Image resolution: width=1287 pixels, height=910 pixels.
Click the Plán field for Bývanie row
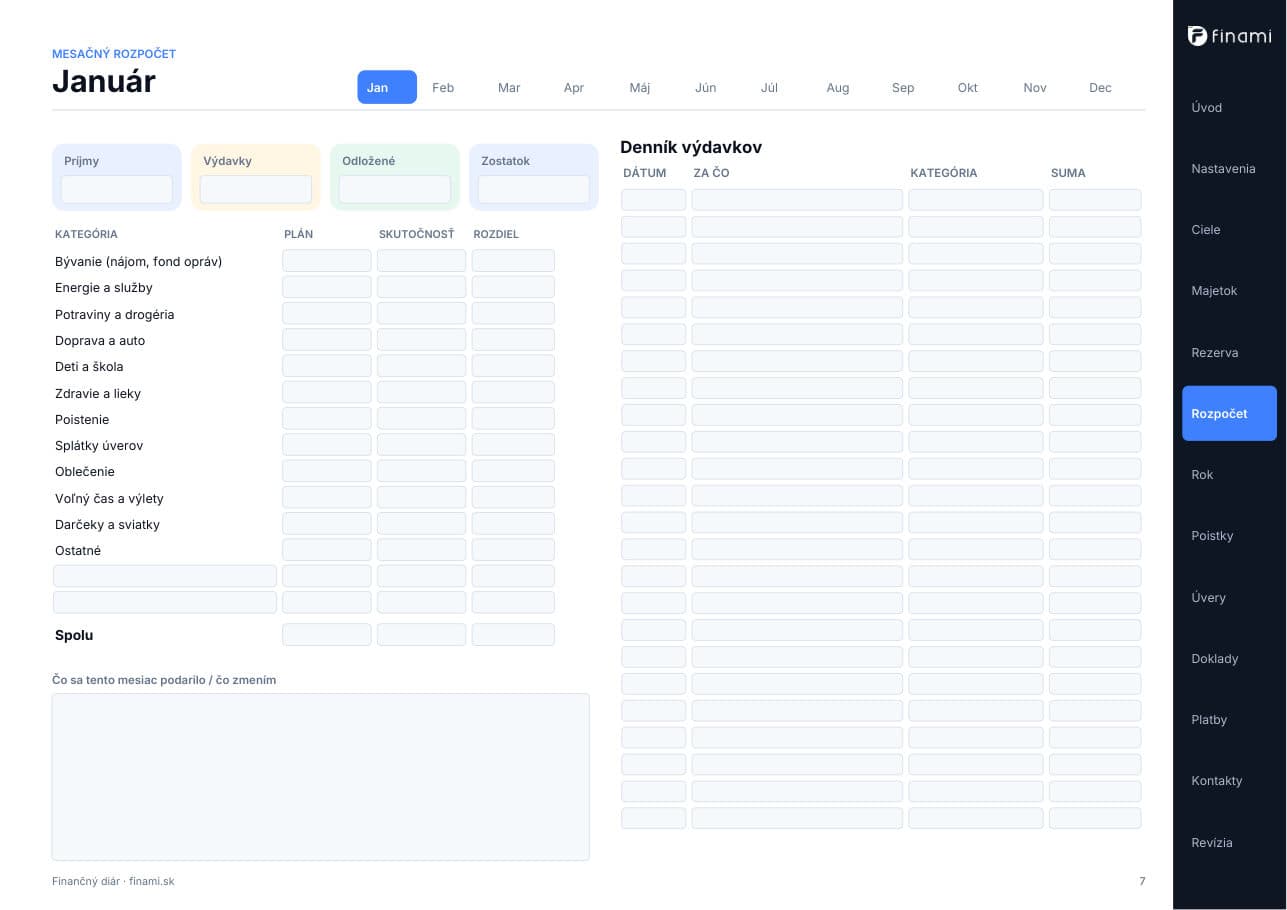[x=327, y=261]
